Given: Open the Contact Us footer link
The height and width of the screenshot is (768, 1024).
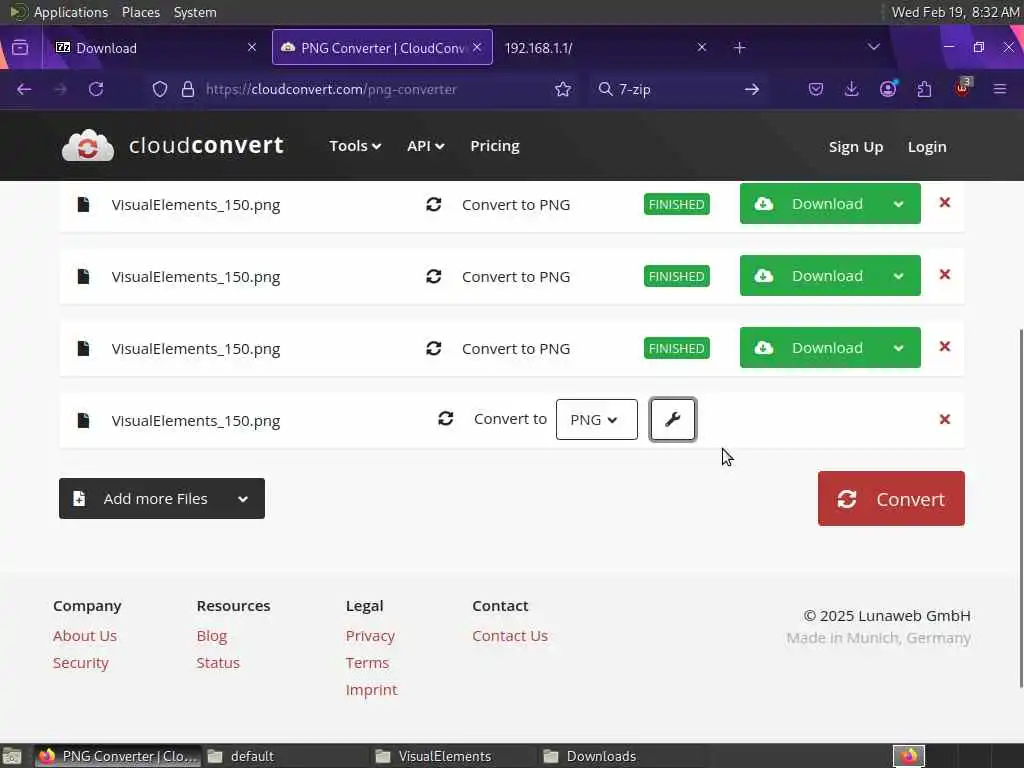Looking at the screenshot, I should [x=510, y=636].
